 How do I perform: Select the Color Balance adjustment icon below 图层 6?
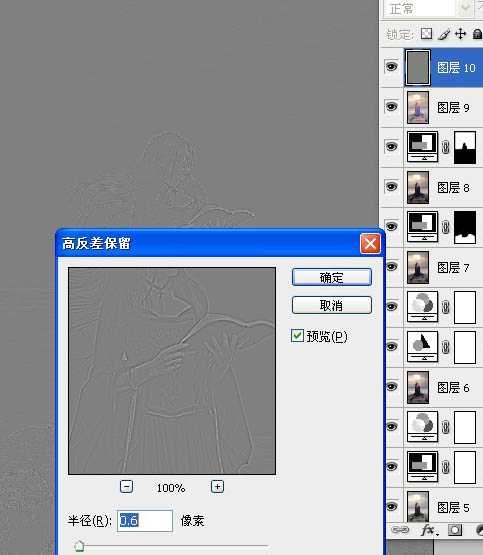point(422,427)
